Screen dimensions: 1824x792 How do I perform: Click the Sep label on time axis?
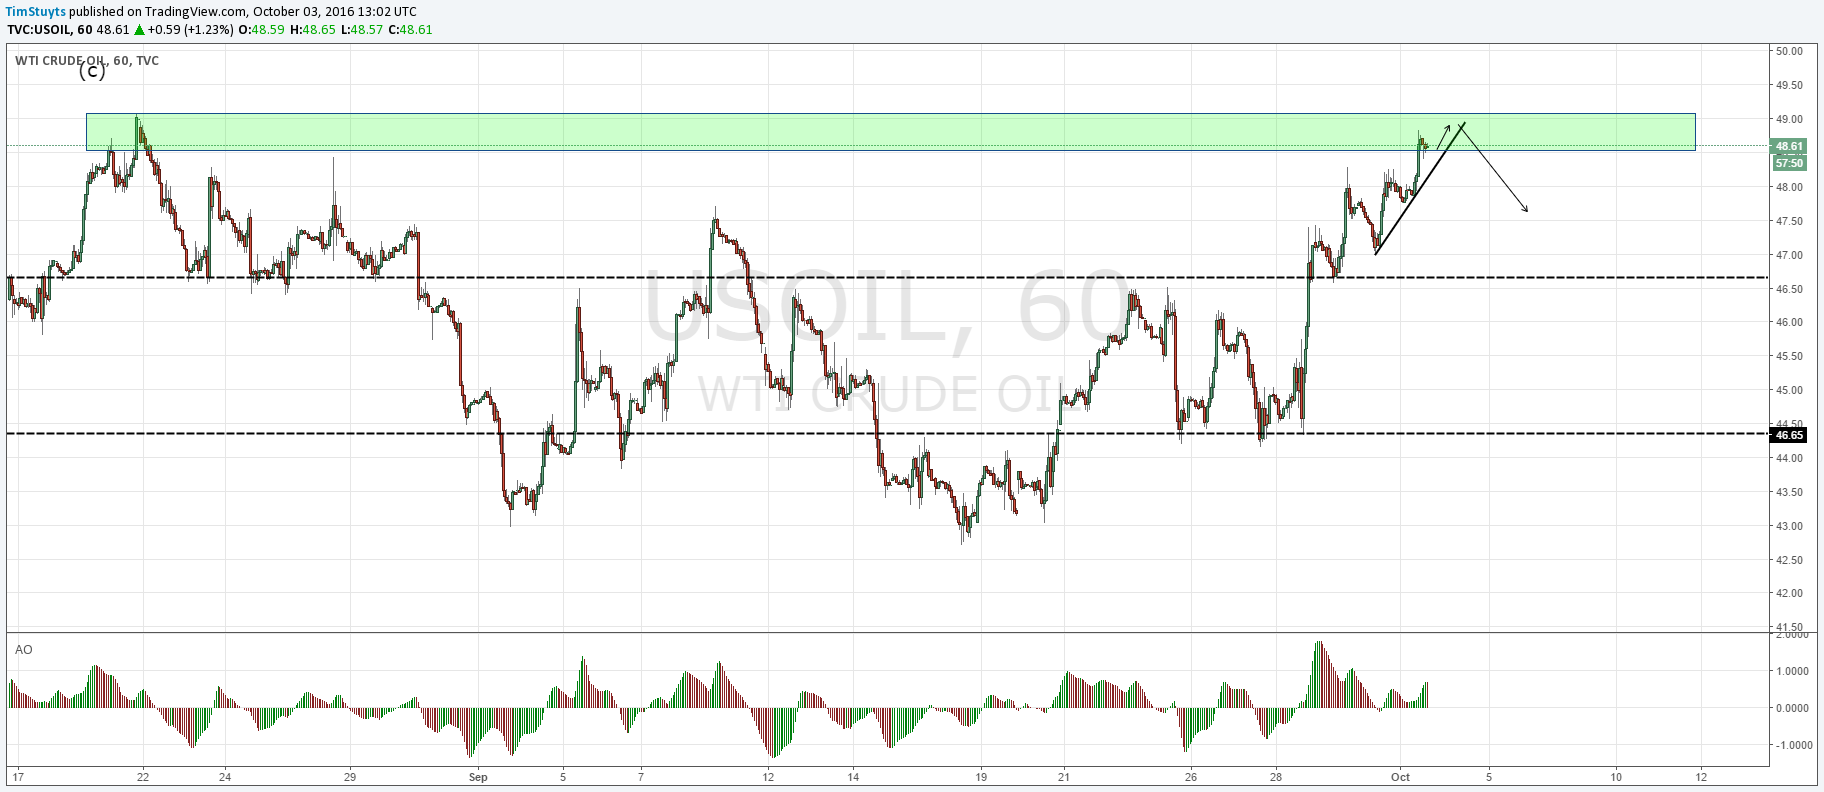tap(478, 777)
